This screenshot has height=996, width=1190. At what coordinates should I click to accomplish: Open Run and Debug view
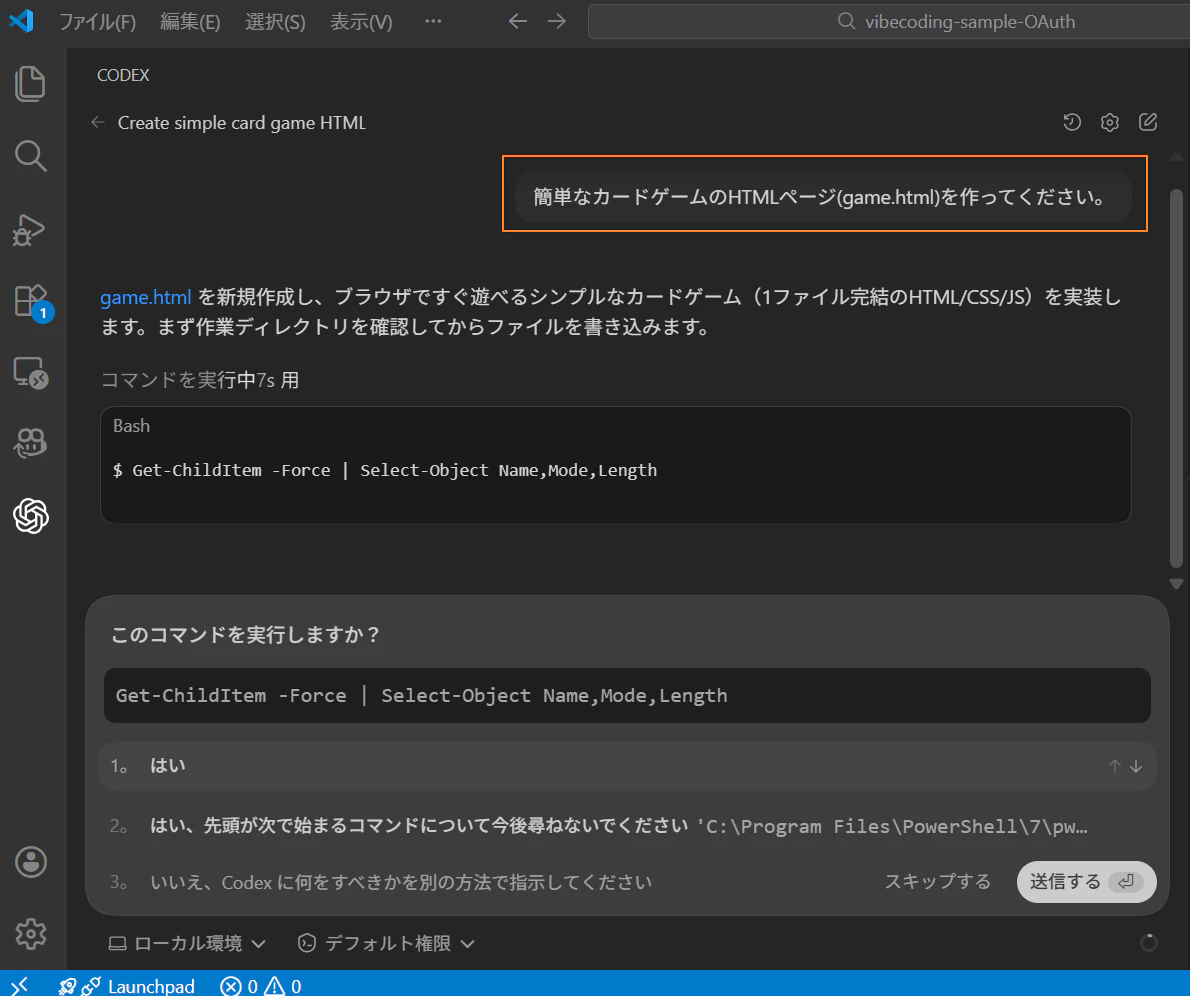(29, 230)
